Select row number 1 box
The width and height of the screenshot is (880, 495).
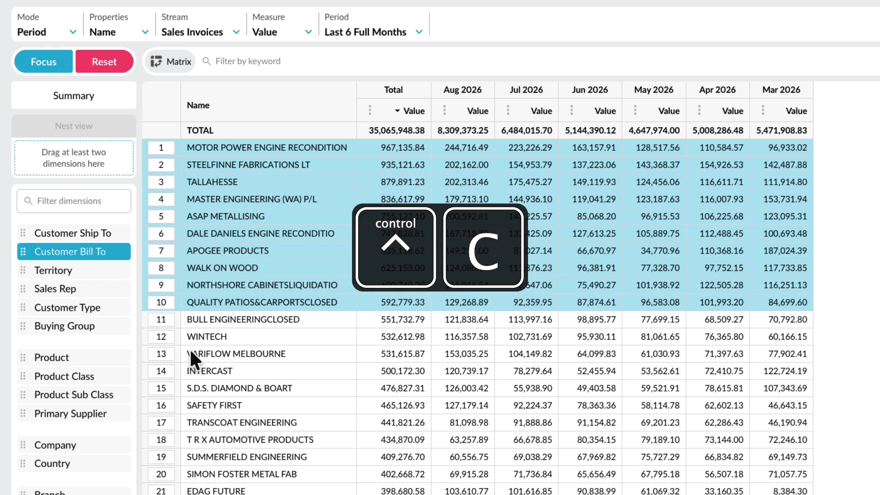tap(161, 148)
